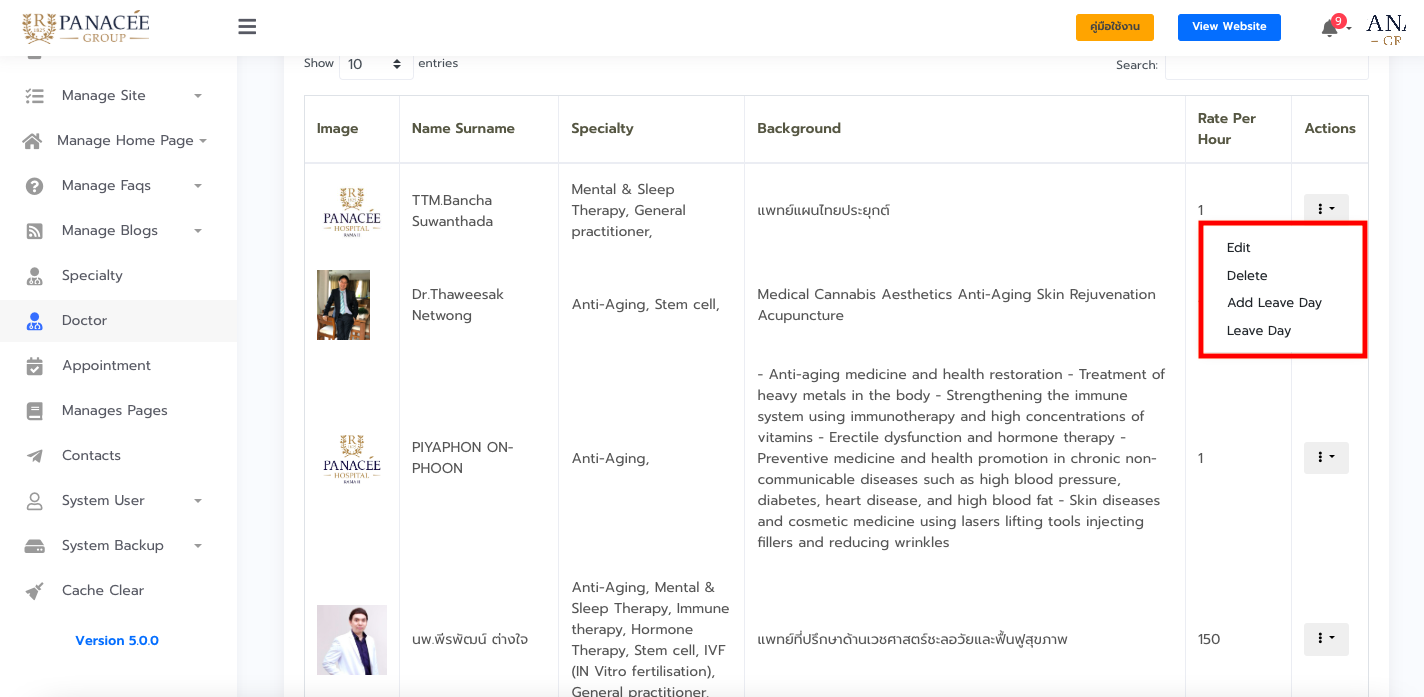Open actions dropdown for PIYAPHON ON-PHOON

pyautogui.click(x=1326, y=458)
